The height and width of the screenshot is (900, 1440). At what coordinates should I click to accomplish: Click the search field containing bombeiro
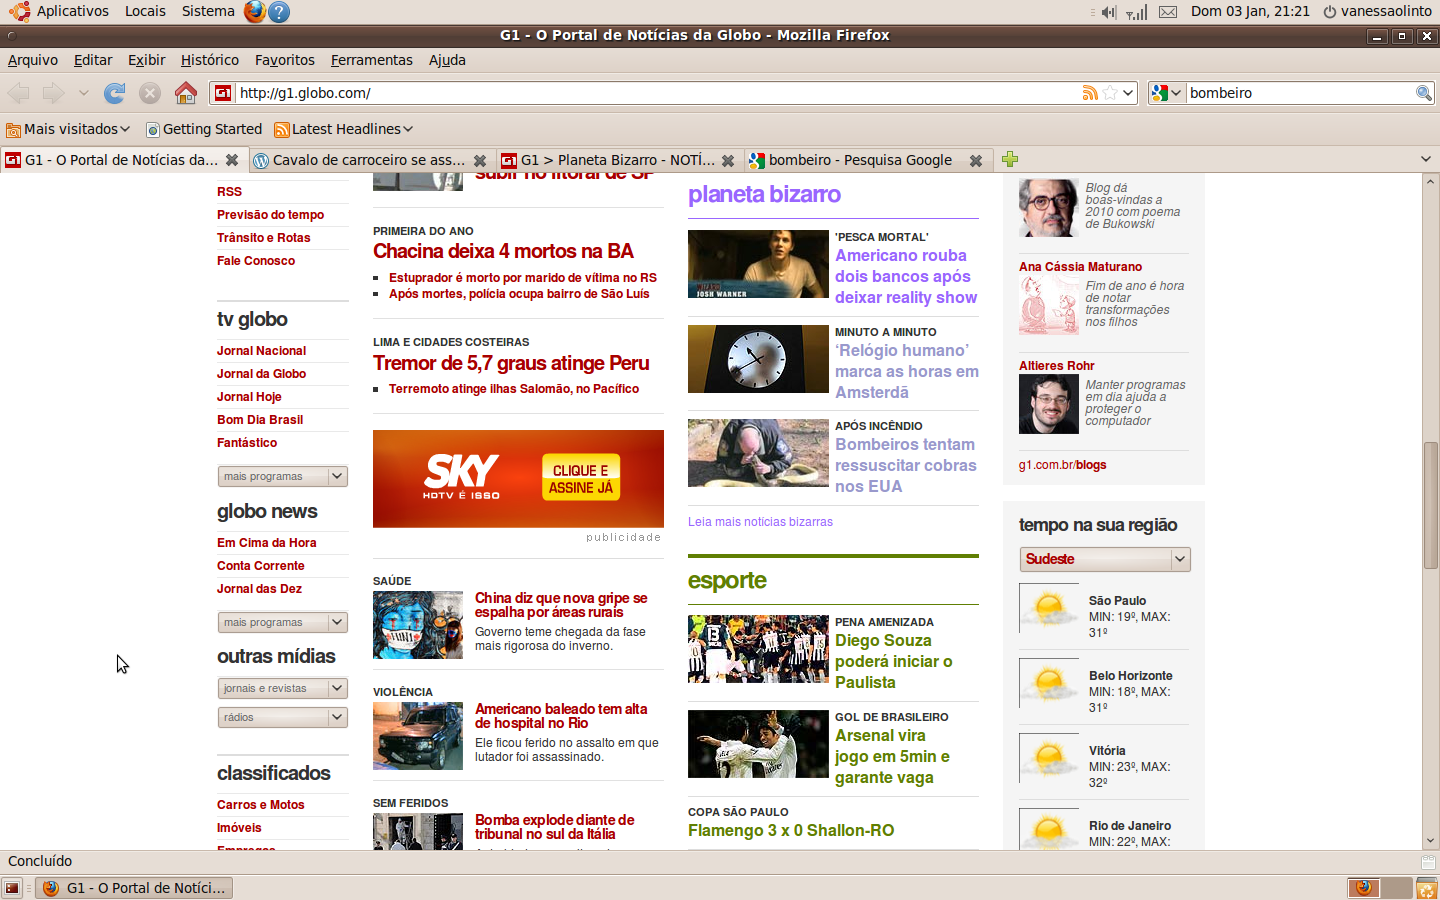(1300, 93)
